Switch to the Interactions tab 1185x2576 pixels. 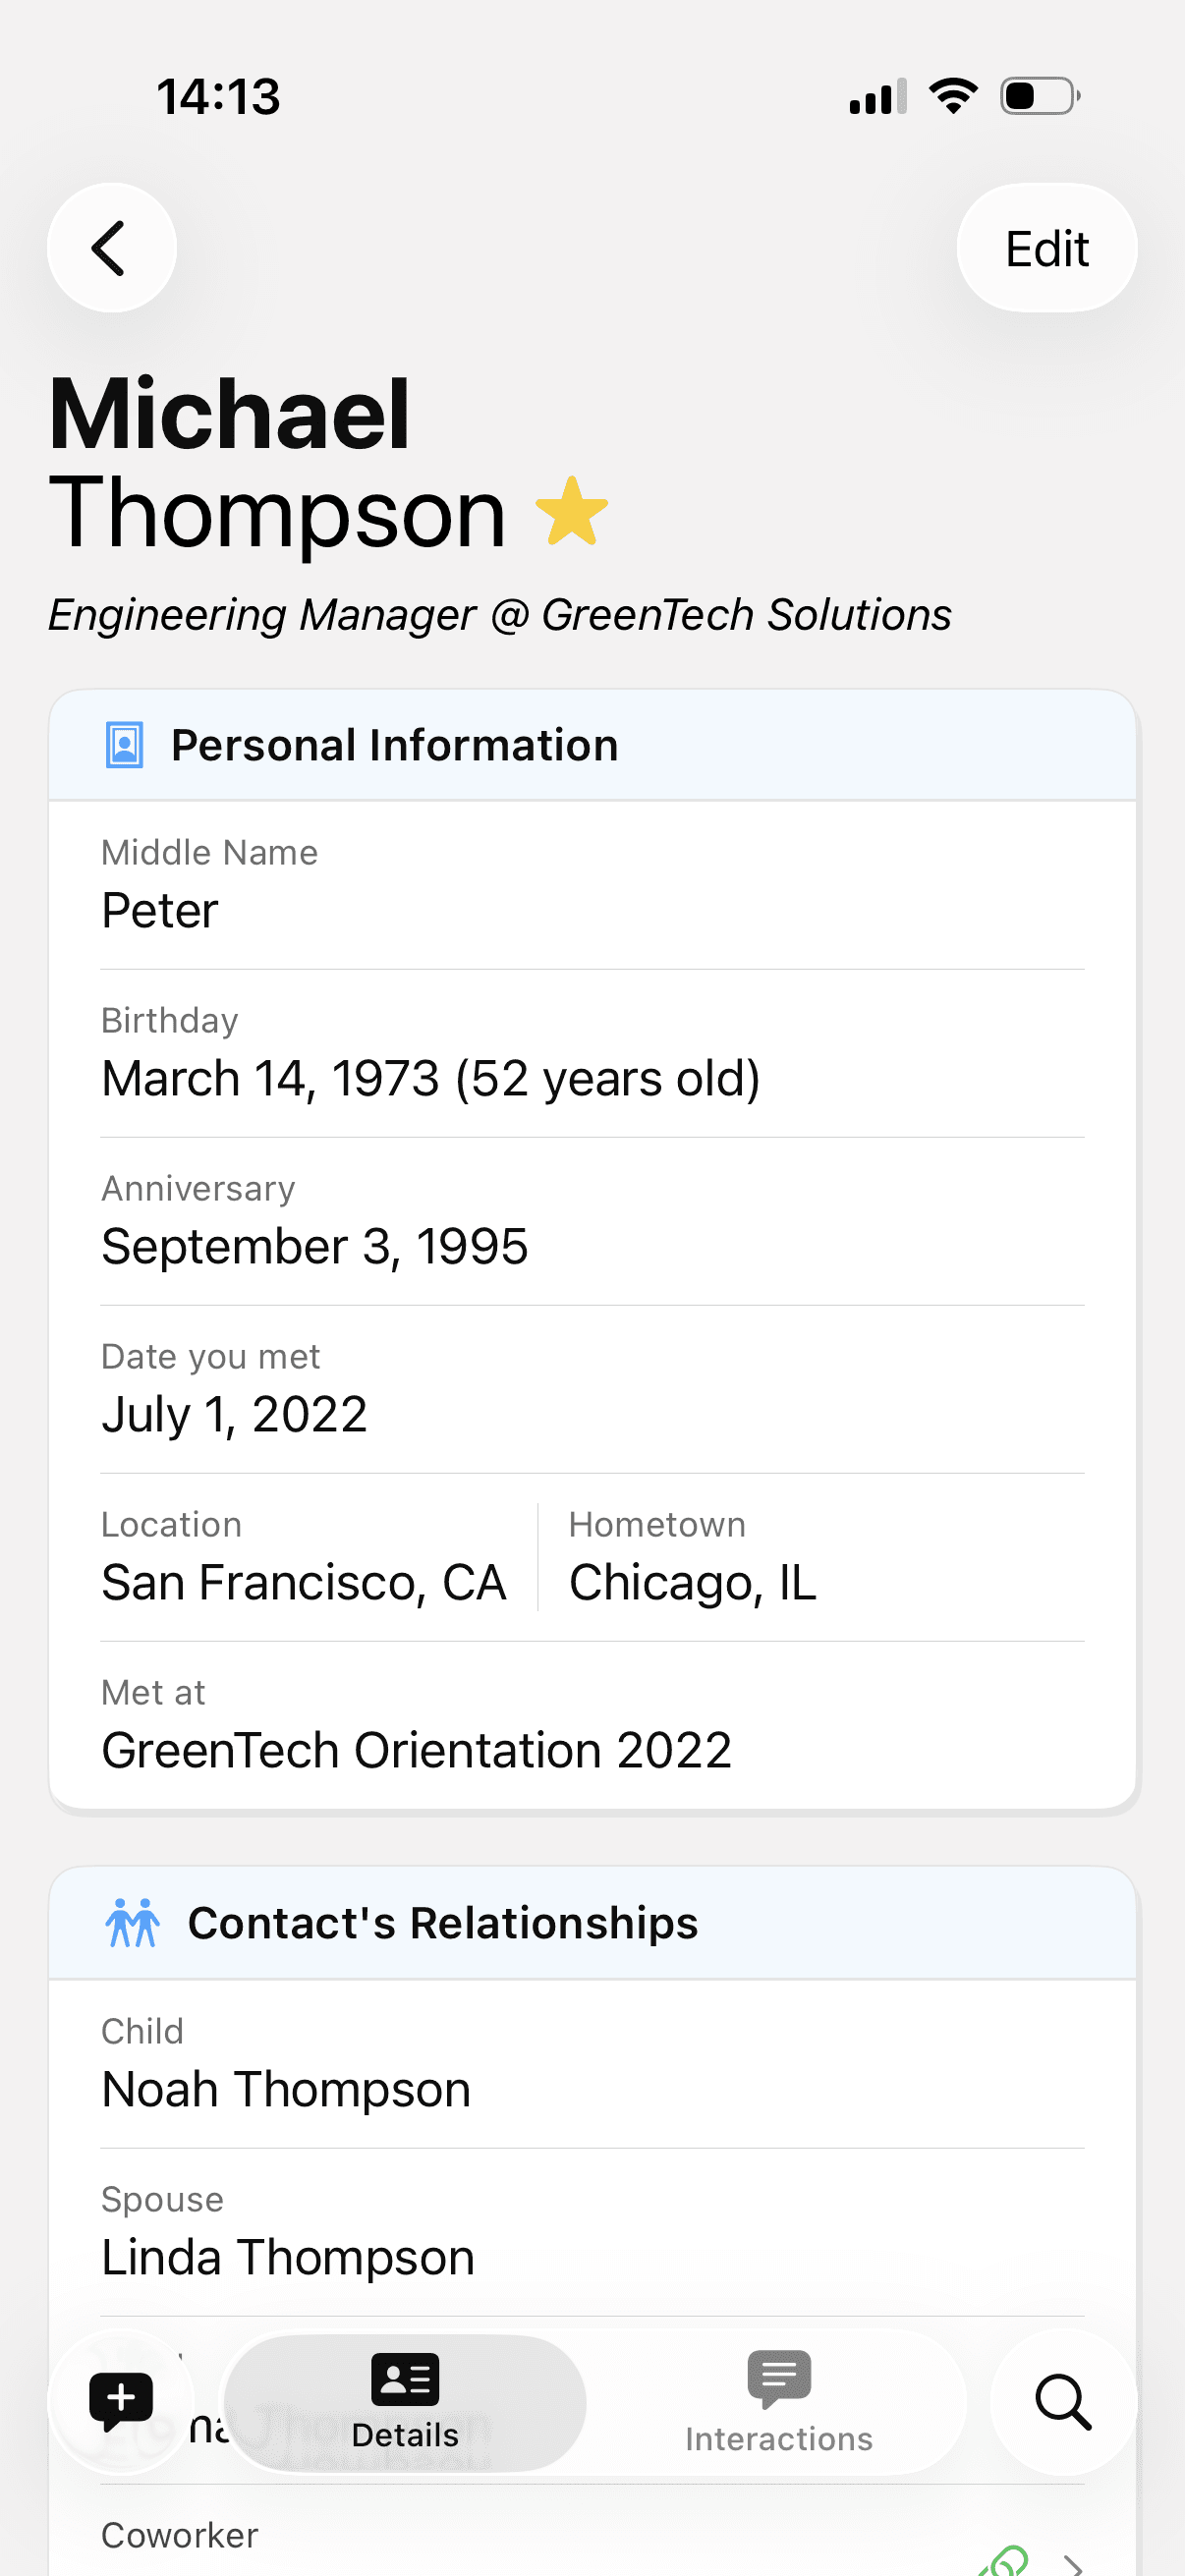click(778, 2401)
